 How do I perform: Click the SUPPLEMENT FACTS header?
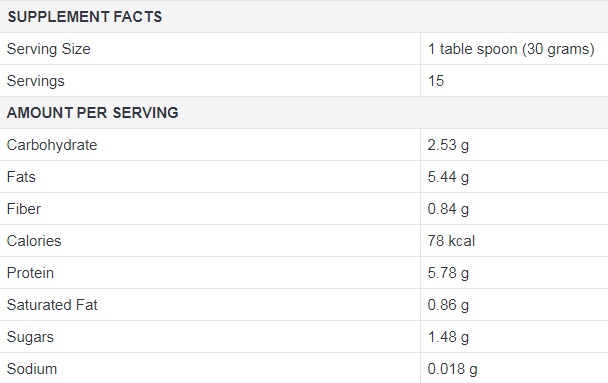[x=85, y=17]
